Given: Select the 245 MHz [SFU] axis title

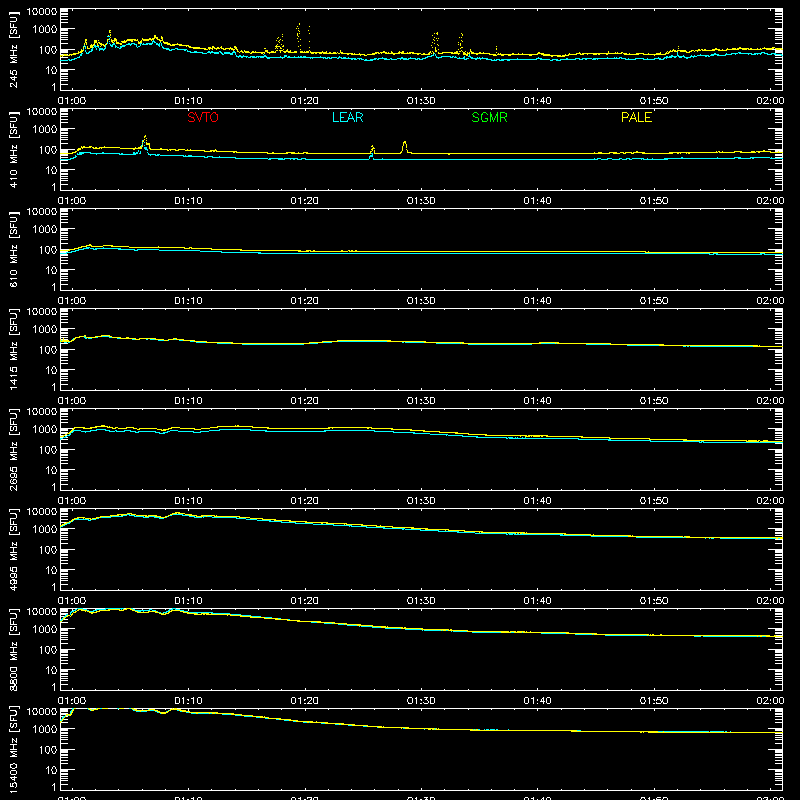Looking at the screenshot, I should pos(14,49).
